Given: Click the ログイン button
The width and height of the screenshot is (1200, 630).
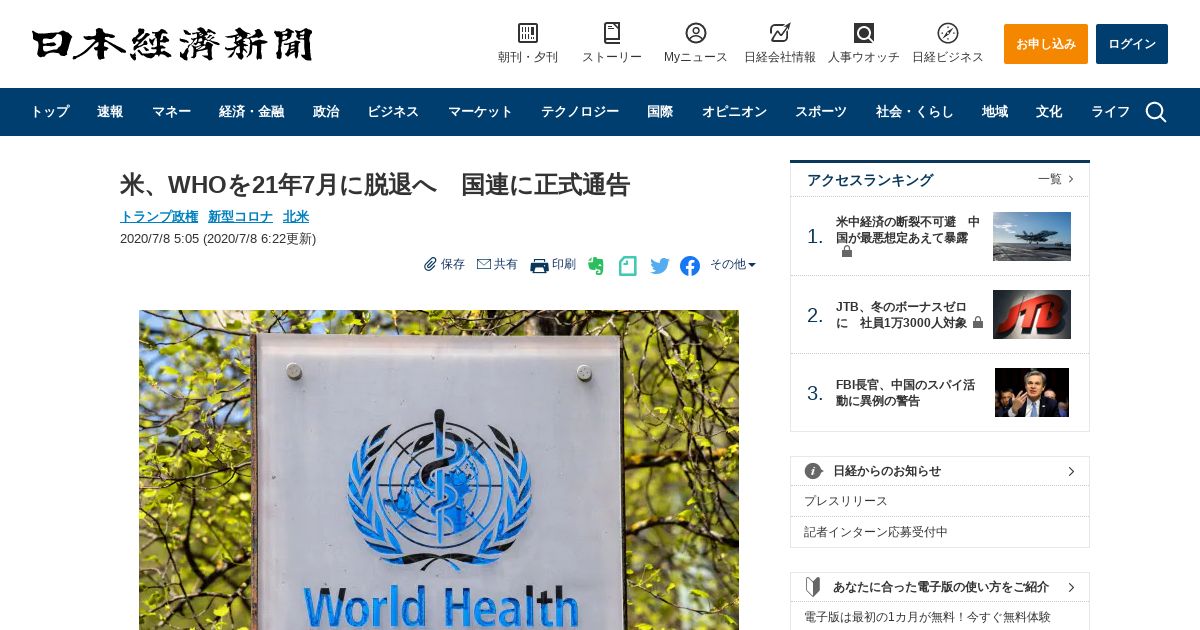Looking at the screenshot, I should point(1132,44).
